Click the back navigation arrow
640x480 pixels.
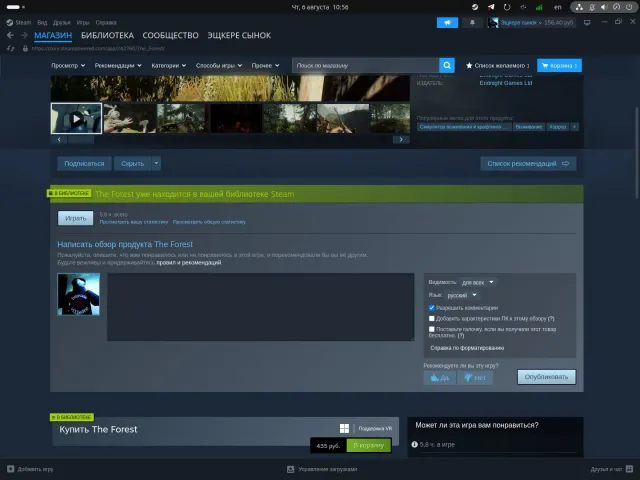tap(11, 36)
